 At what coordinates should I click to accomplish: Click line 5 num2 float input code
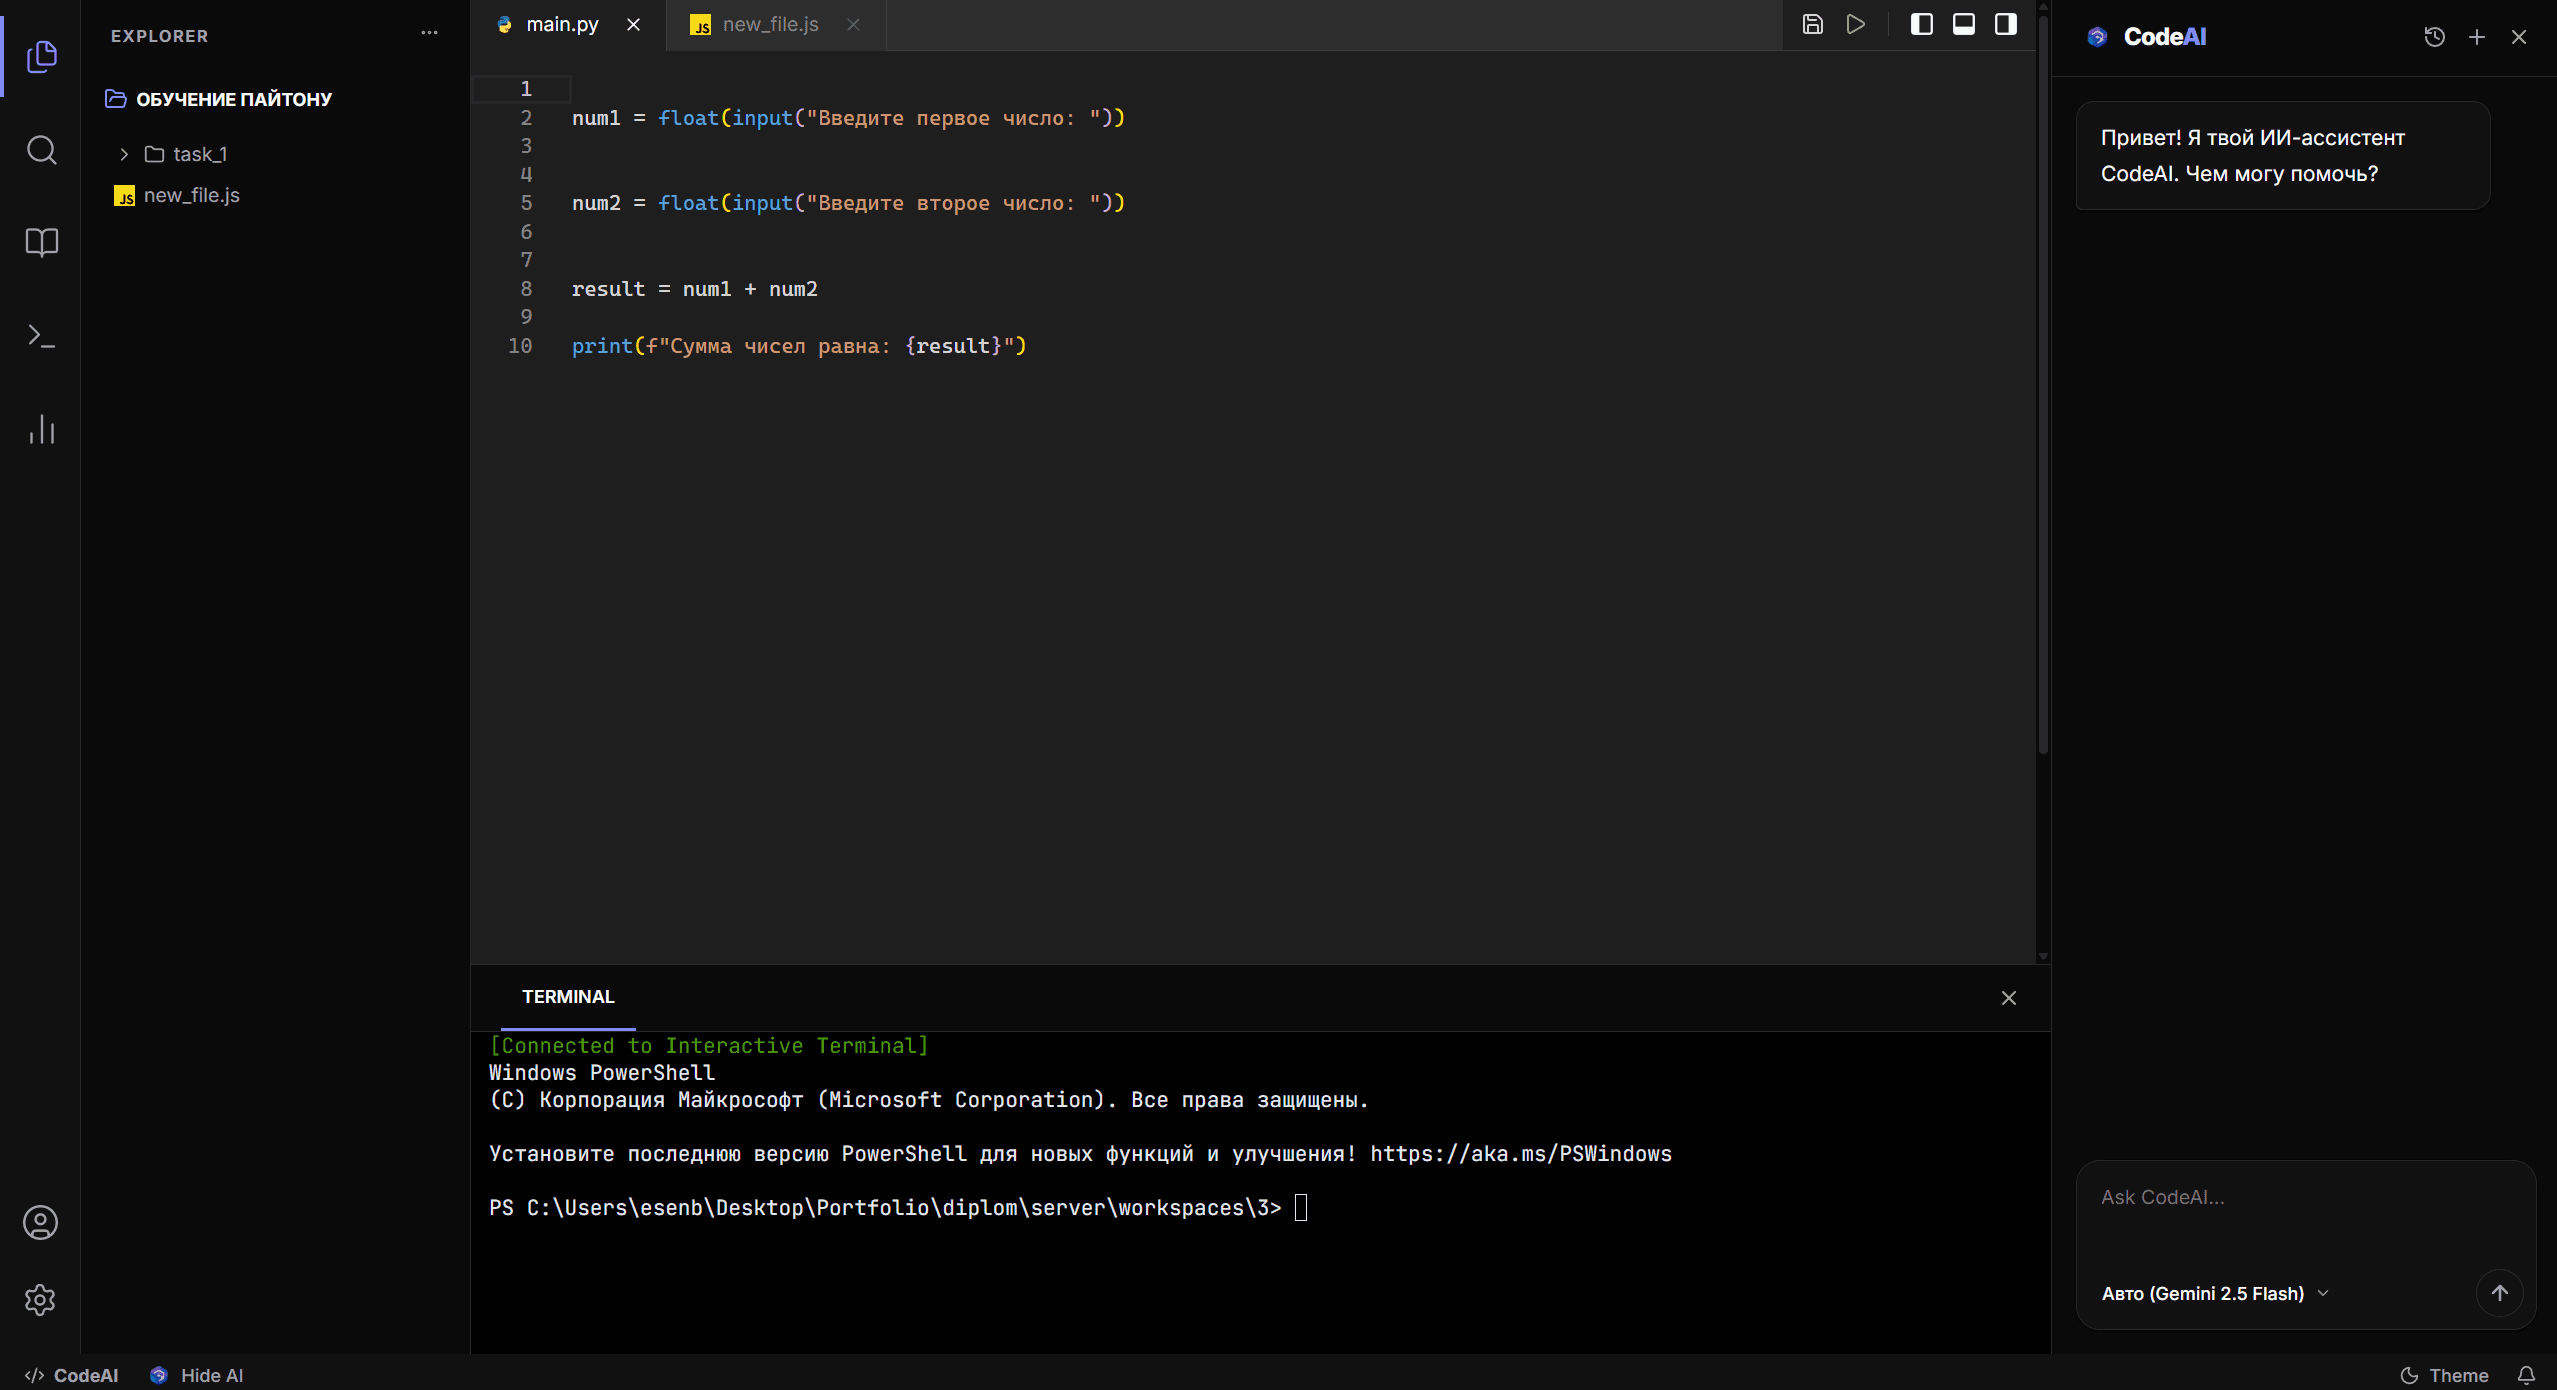pos(848,203)
